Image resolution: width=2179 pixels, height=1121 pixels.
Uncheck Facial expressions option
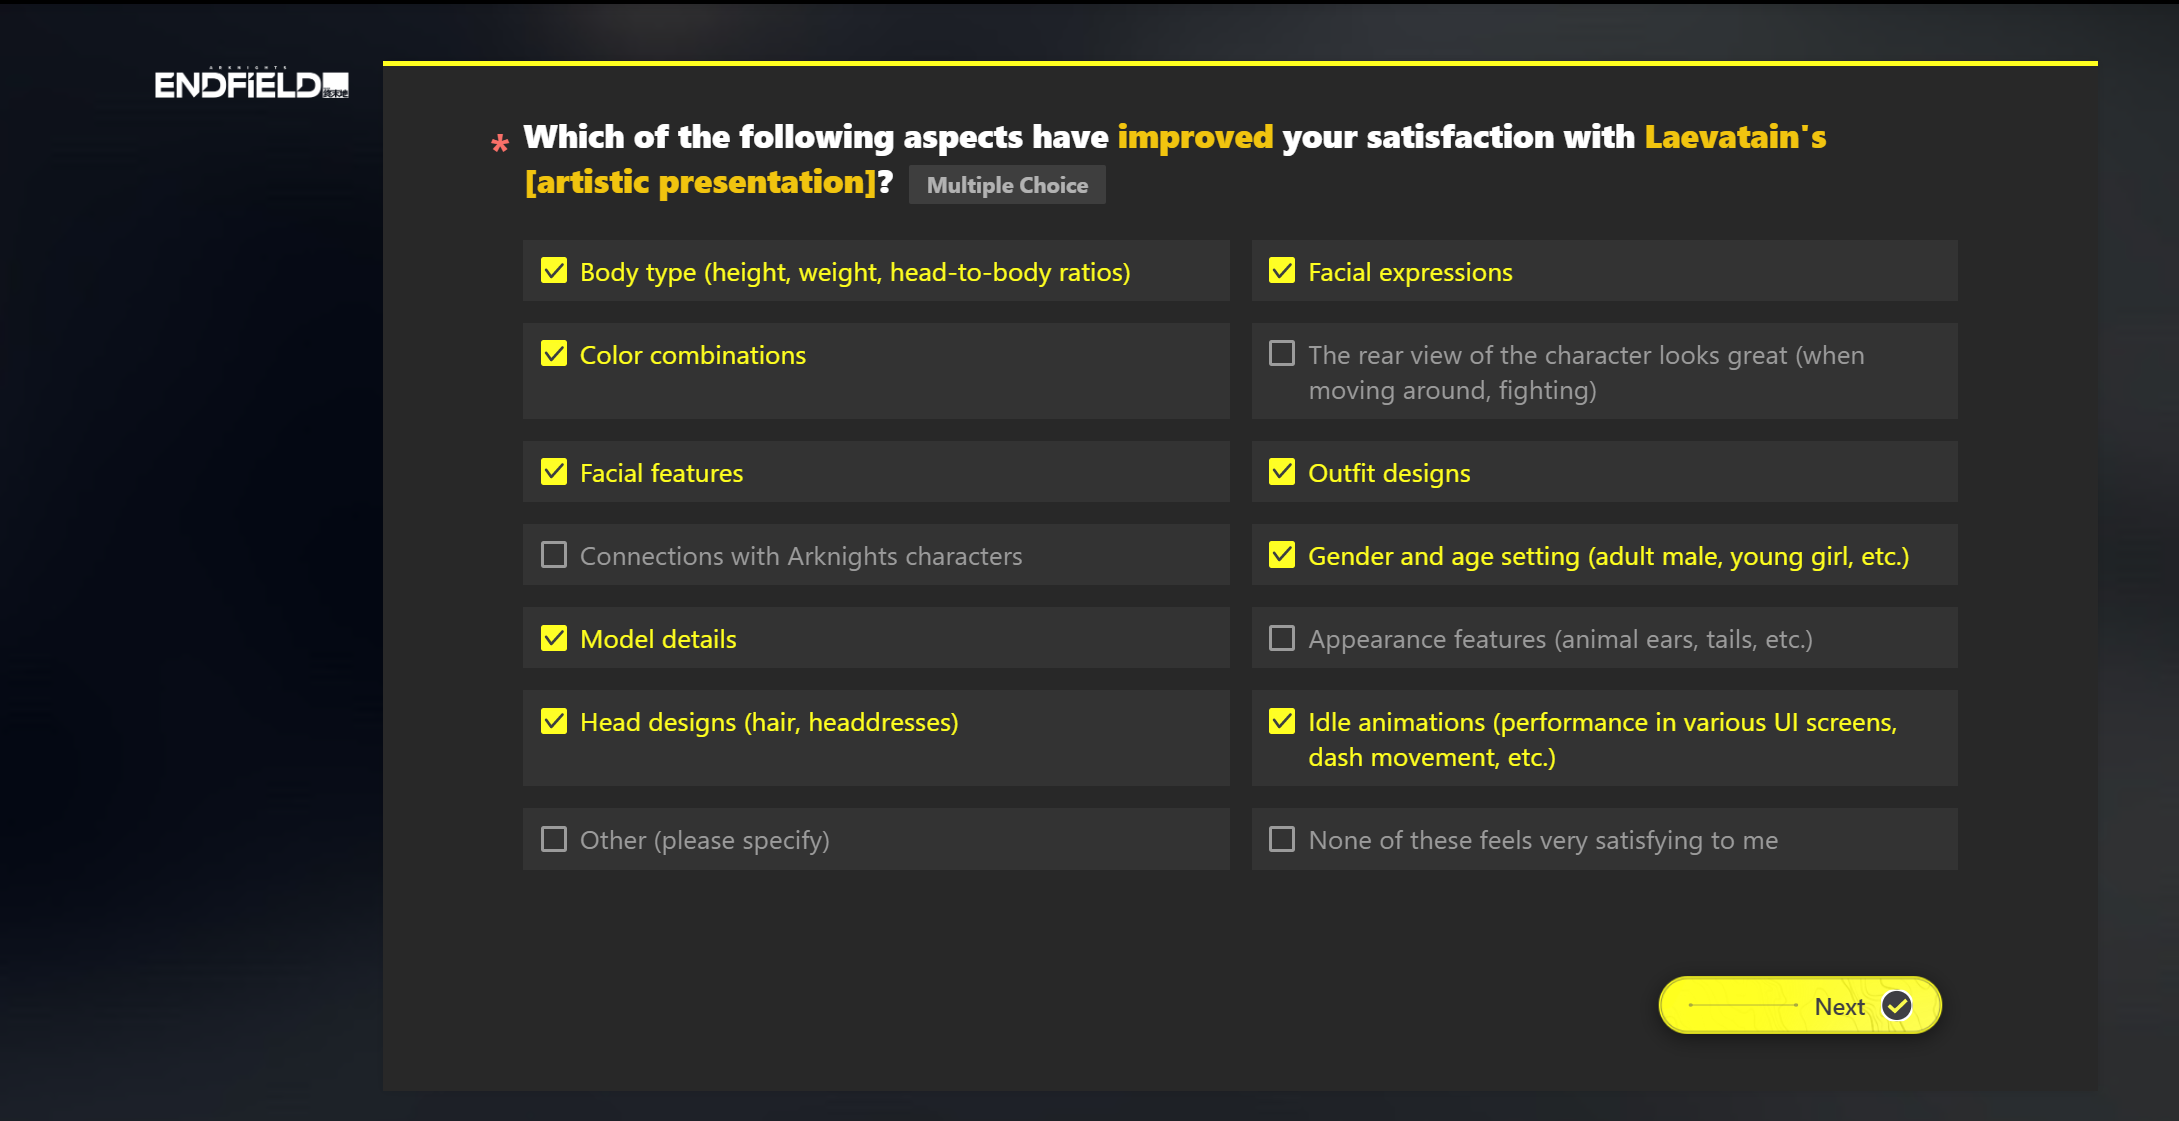(1282, 271)
